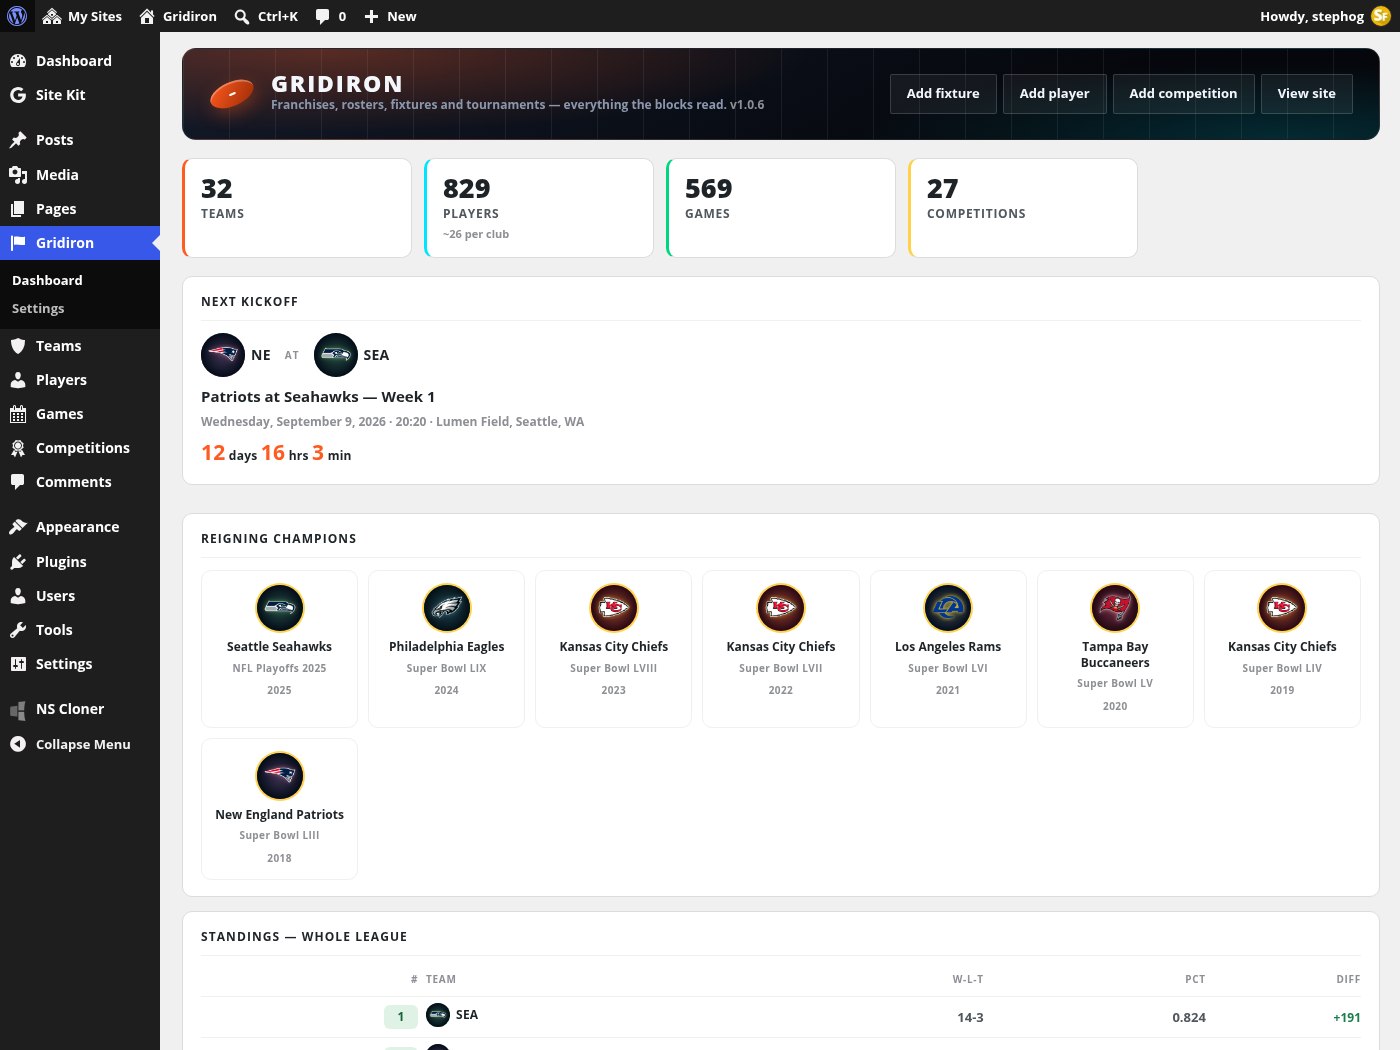The width and height of the screenshot is (1400, 1050).
Task: Click SEA team in standings row 1
Action: click(452, 1015)
